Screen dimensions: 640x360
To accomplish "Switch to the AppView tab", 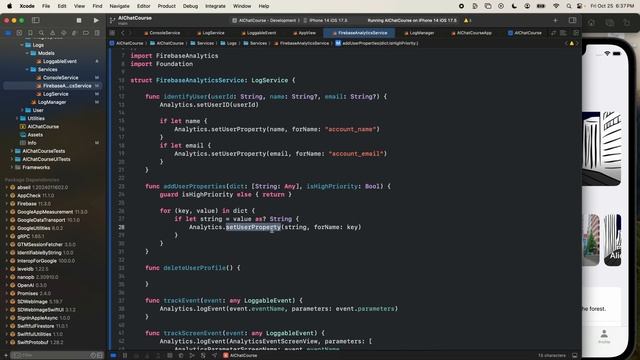I will [304, 33].
